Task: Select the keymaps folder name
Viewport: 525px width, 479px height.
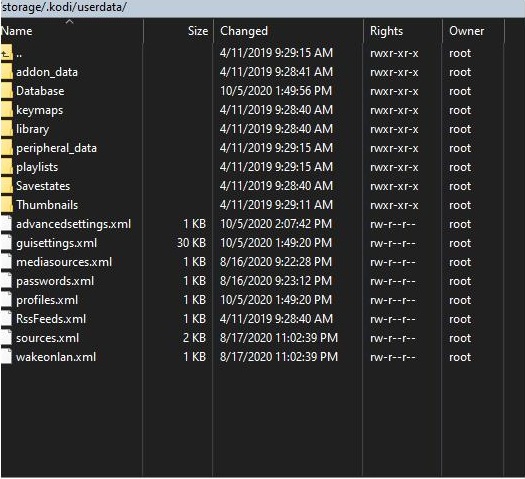Action: (40, 110)
